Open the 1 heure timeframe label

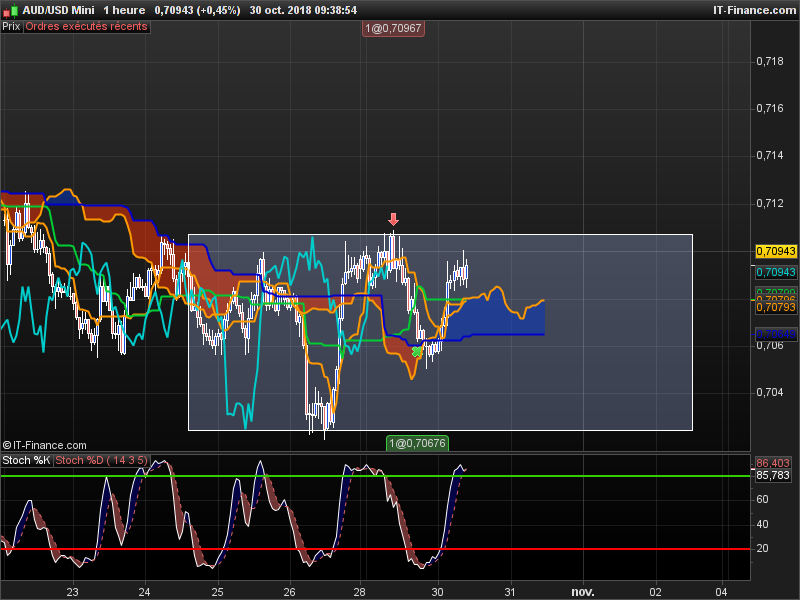[x=124, y=10]
